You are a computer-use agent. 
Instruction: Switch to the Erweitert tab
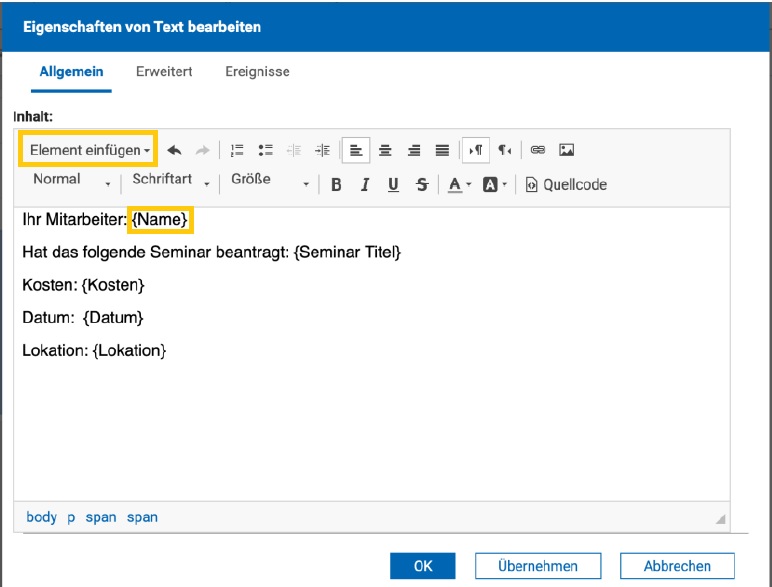(x=164, y=71)
